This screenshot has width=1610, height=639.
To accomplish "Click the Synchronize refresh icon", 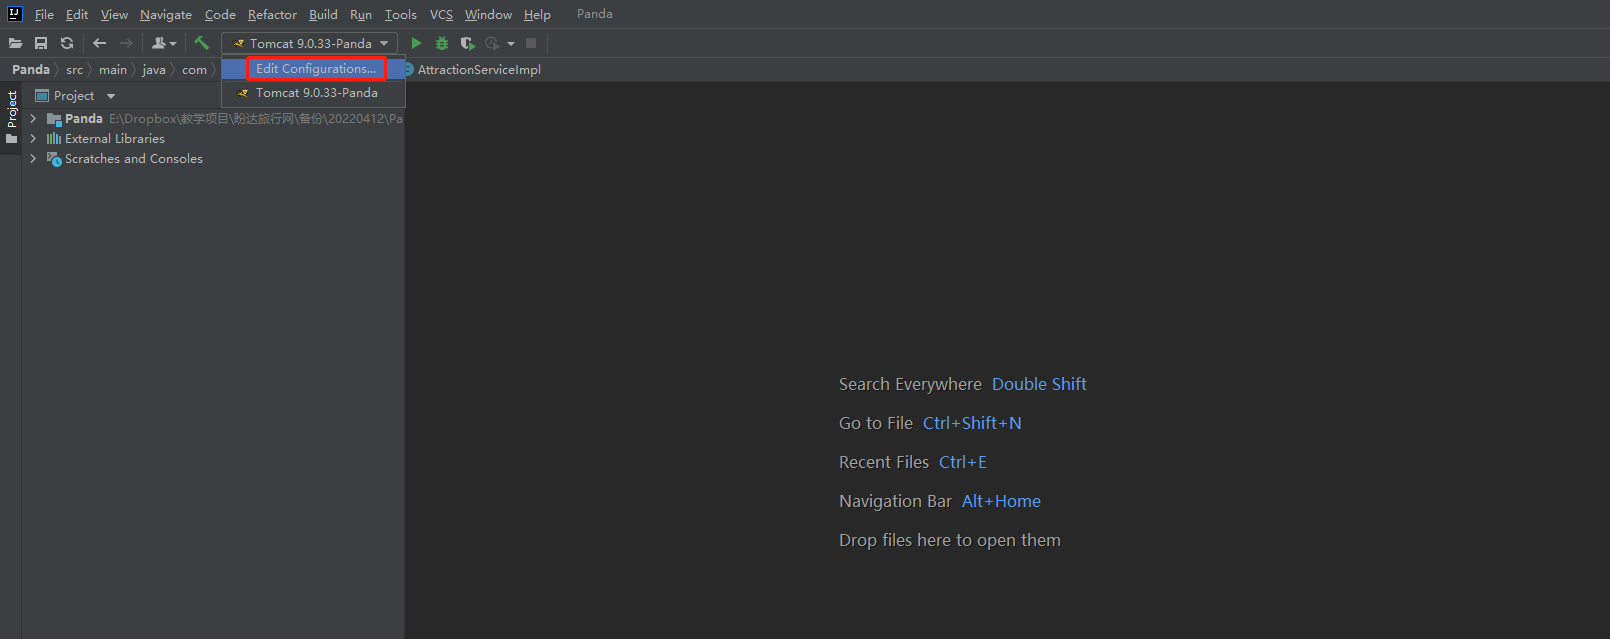I will click(x=67, y=43).
